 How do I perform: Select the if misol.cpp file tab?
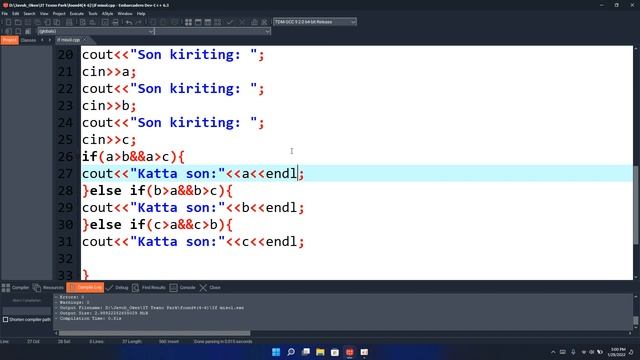[69, 40]
